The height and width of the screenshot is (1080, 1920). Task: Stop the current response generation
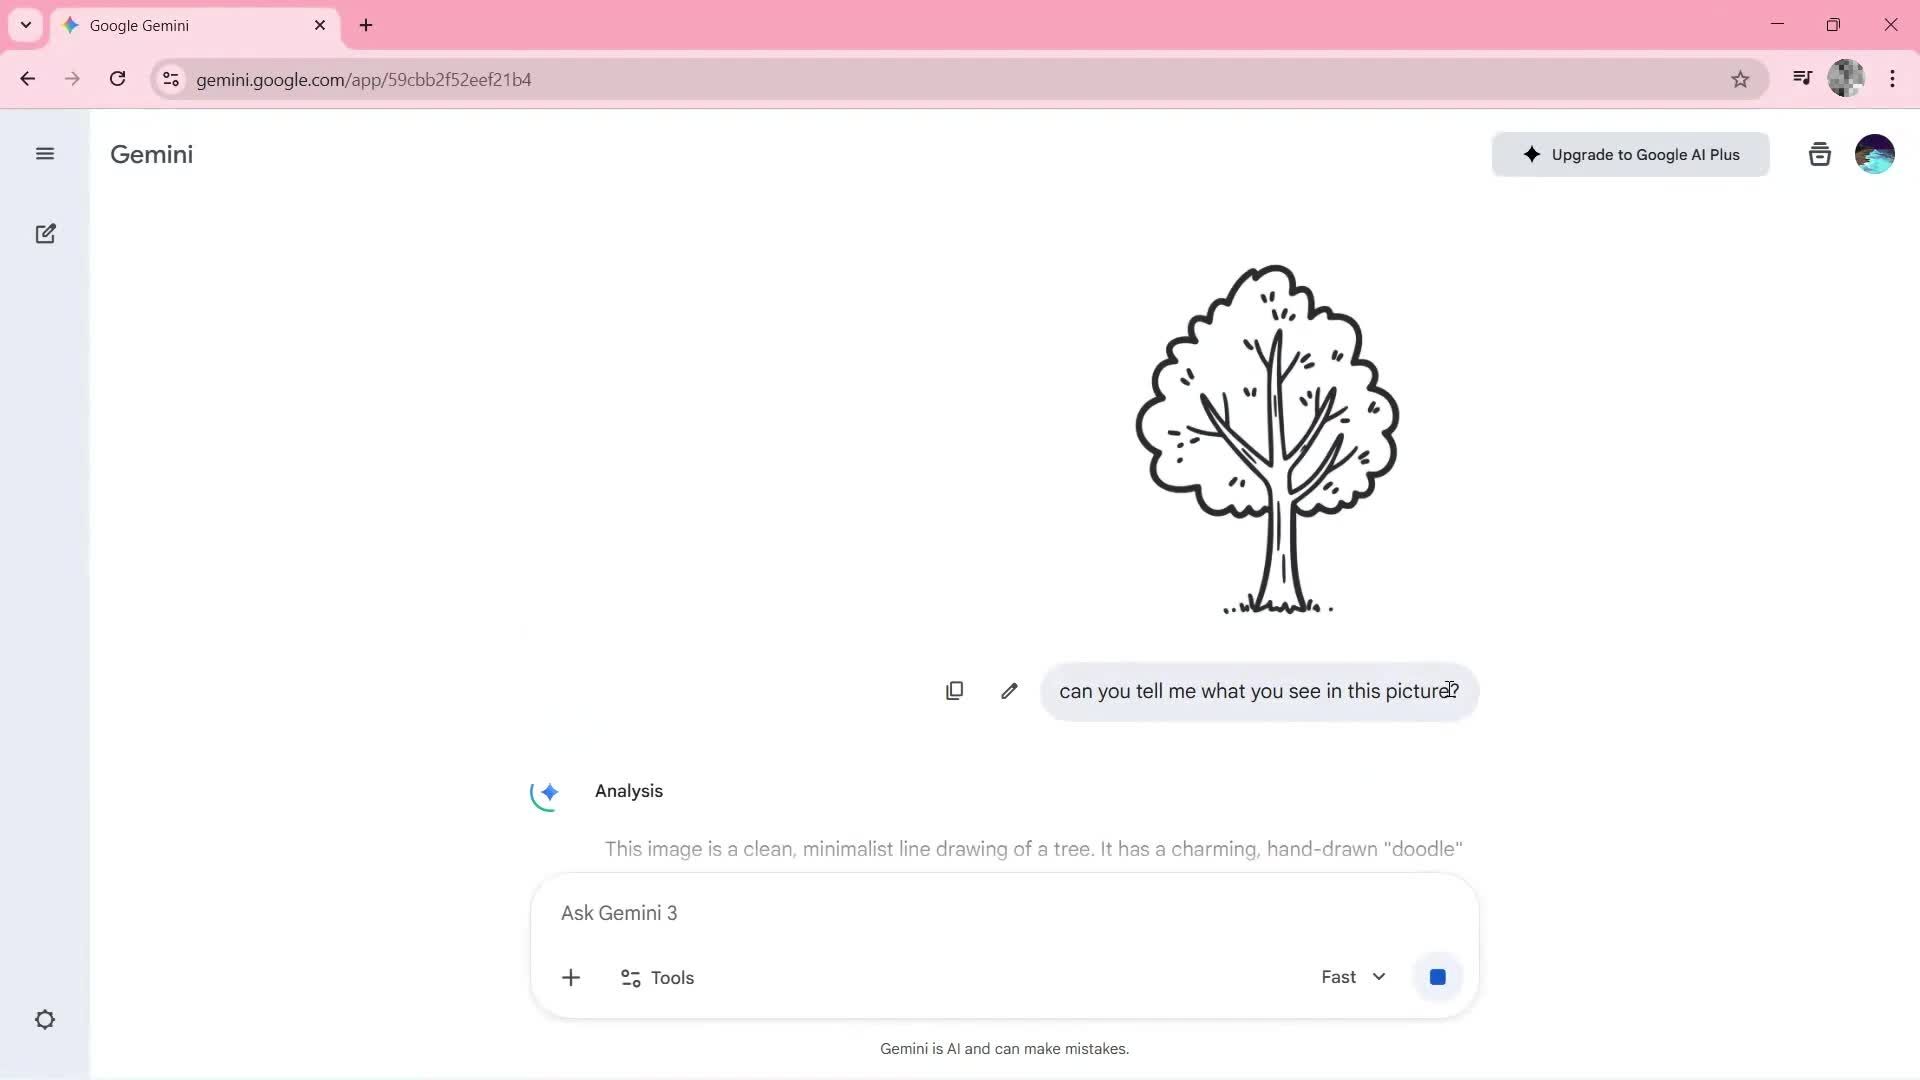[x=1437, y=977]
